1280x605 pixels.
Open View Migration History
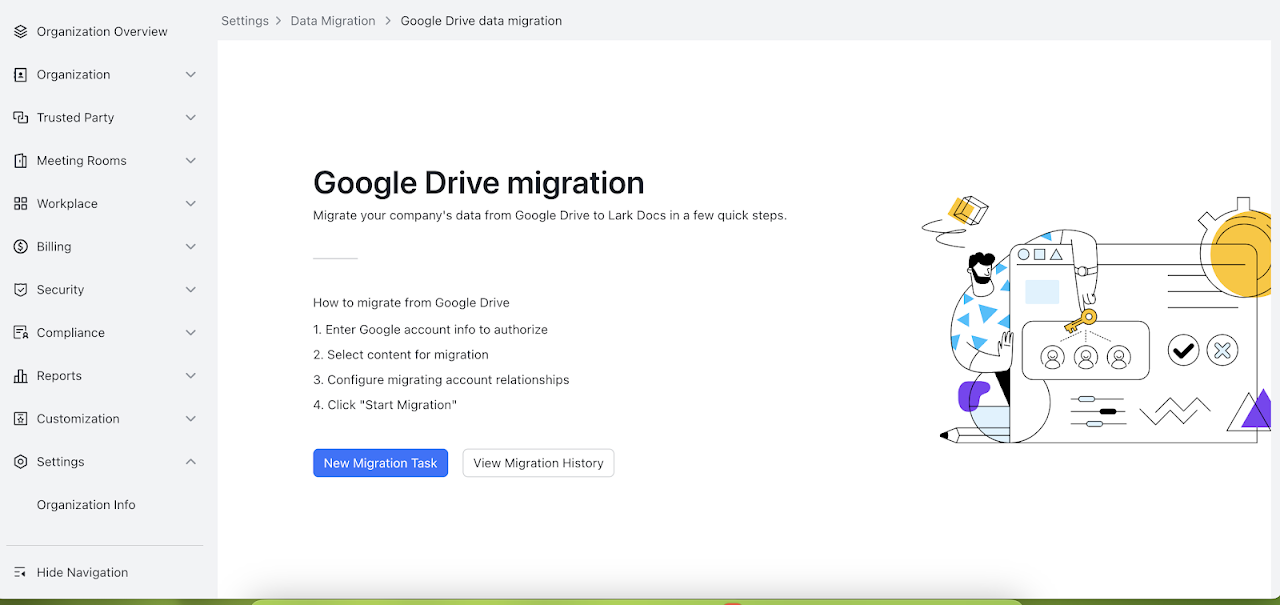[x=538, y=463]
